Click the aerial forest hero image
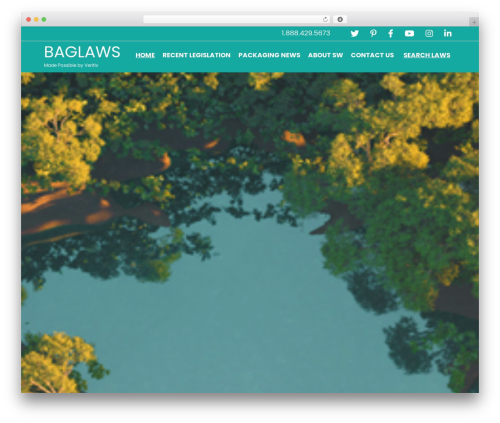The image size is (500, 423). click(x=250, y=232)
